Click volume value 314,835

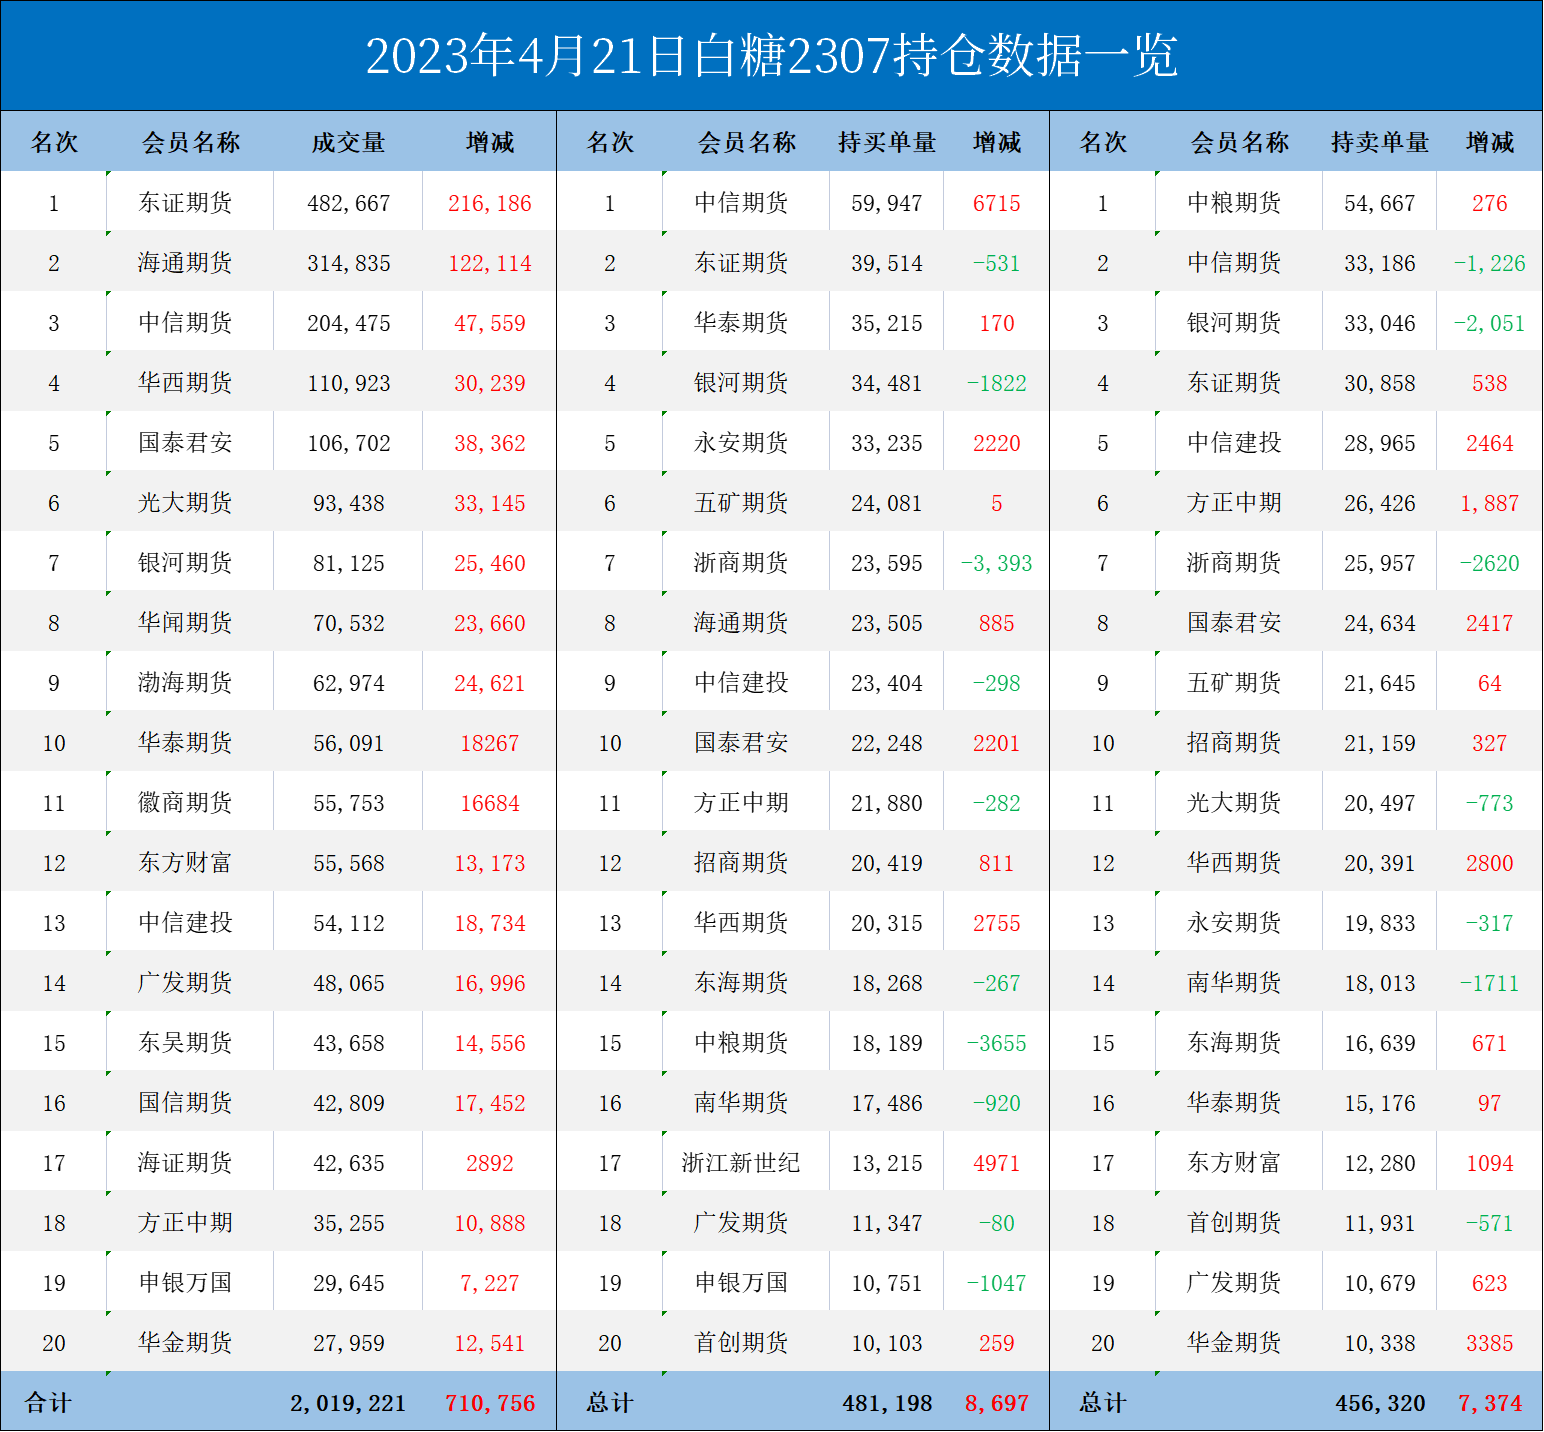tap(348, 263)
